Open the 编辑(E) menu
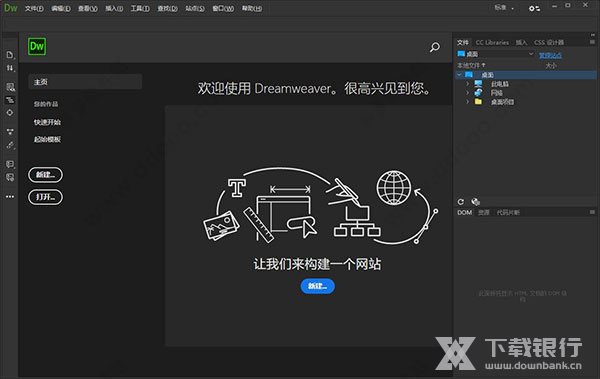The width and height of the screenshot is (600, 379). pos(61,8)
